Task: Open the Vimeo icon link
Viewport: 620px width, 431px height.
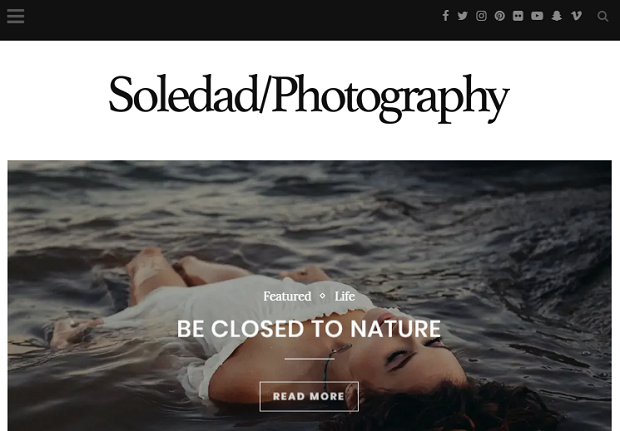Action: point(577,16)
